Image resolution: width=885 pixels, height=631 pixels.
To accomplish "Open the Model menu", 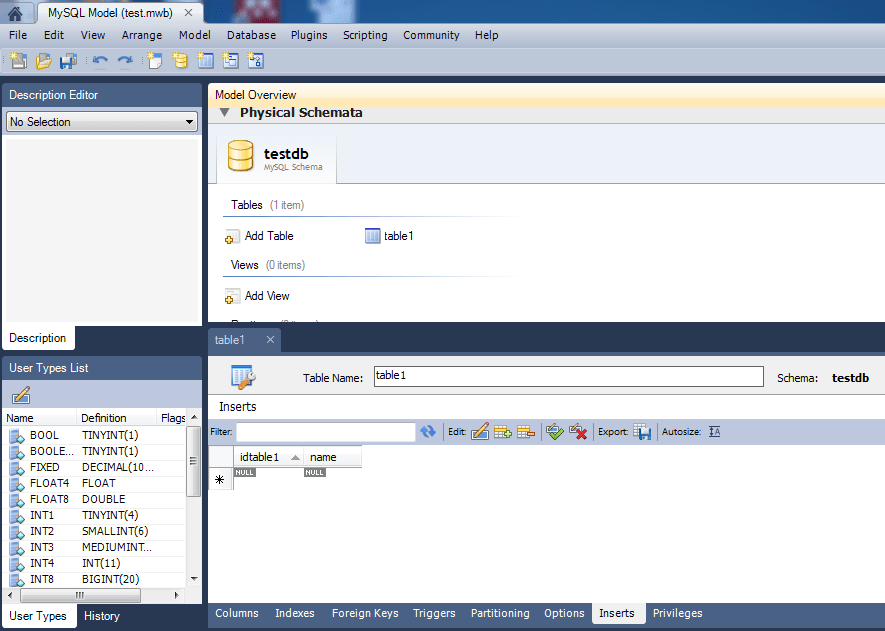I will pyautogui.click(x=195, y=35).
